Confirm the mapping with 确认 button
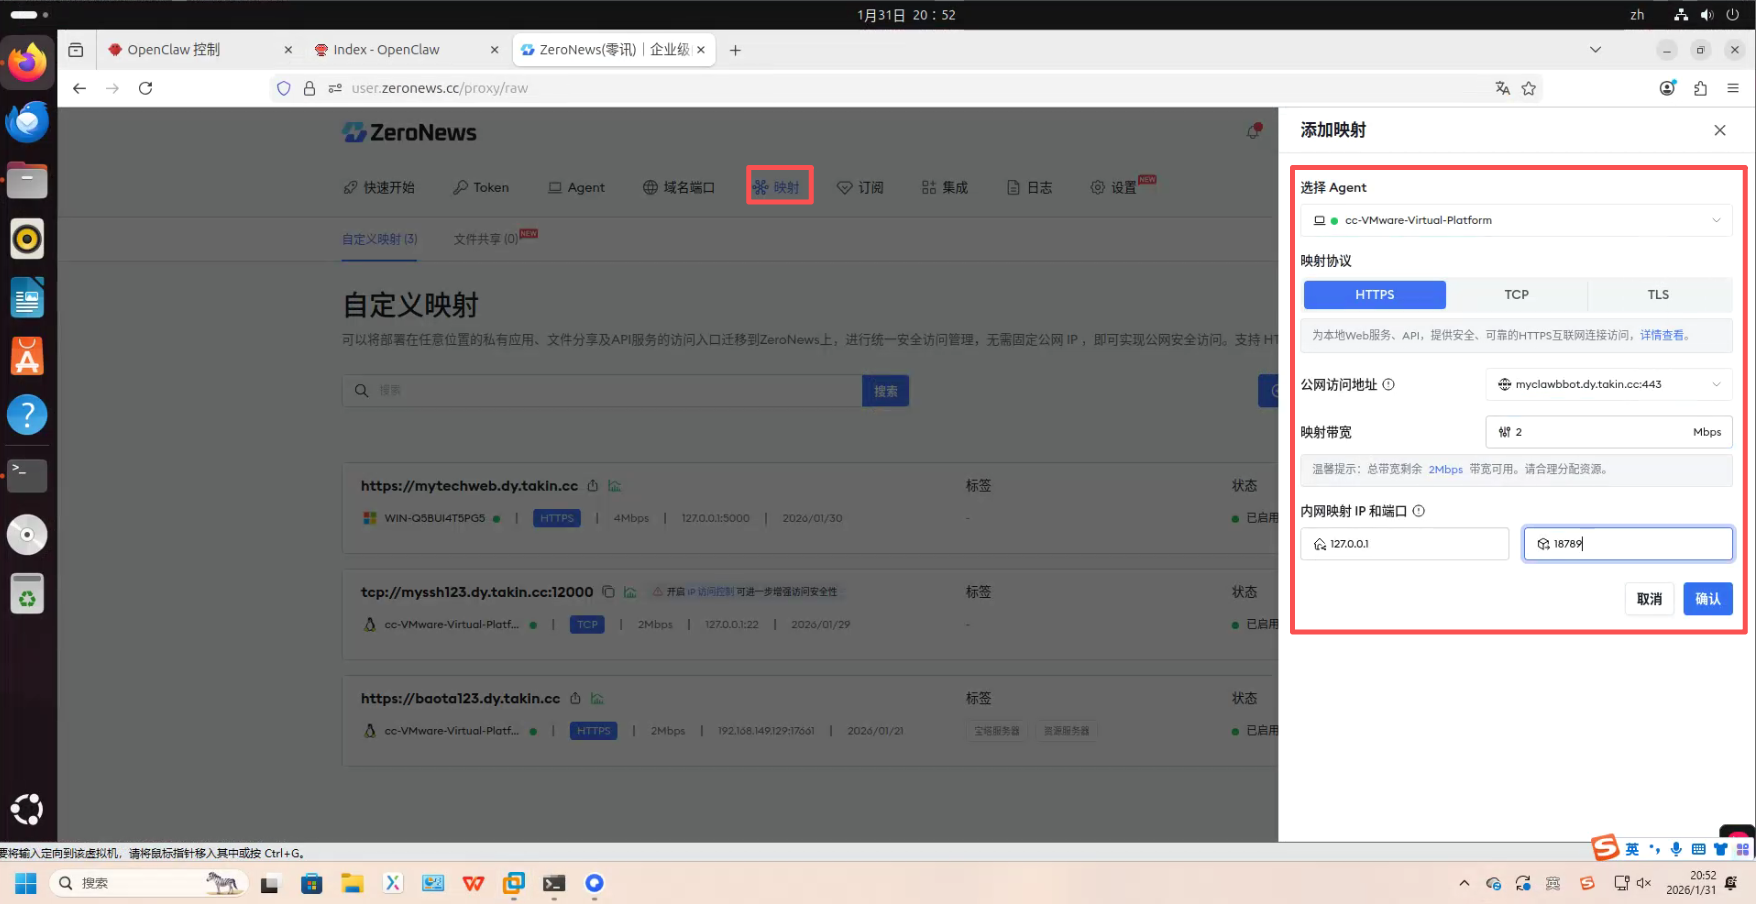Image resolution: width=1756 pixels, height=904 pixels. click(x=1708, y=599)
